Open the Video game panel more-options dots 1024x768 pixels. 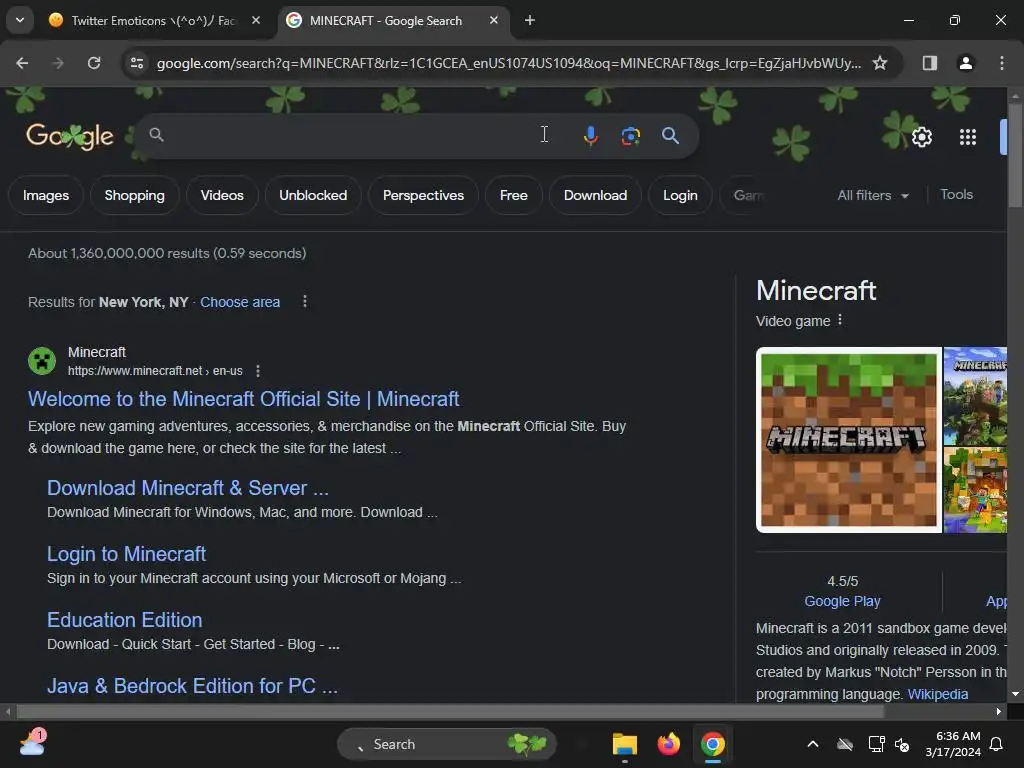(840, 320)
